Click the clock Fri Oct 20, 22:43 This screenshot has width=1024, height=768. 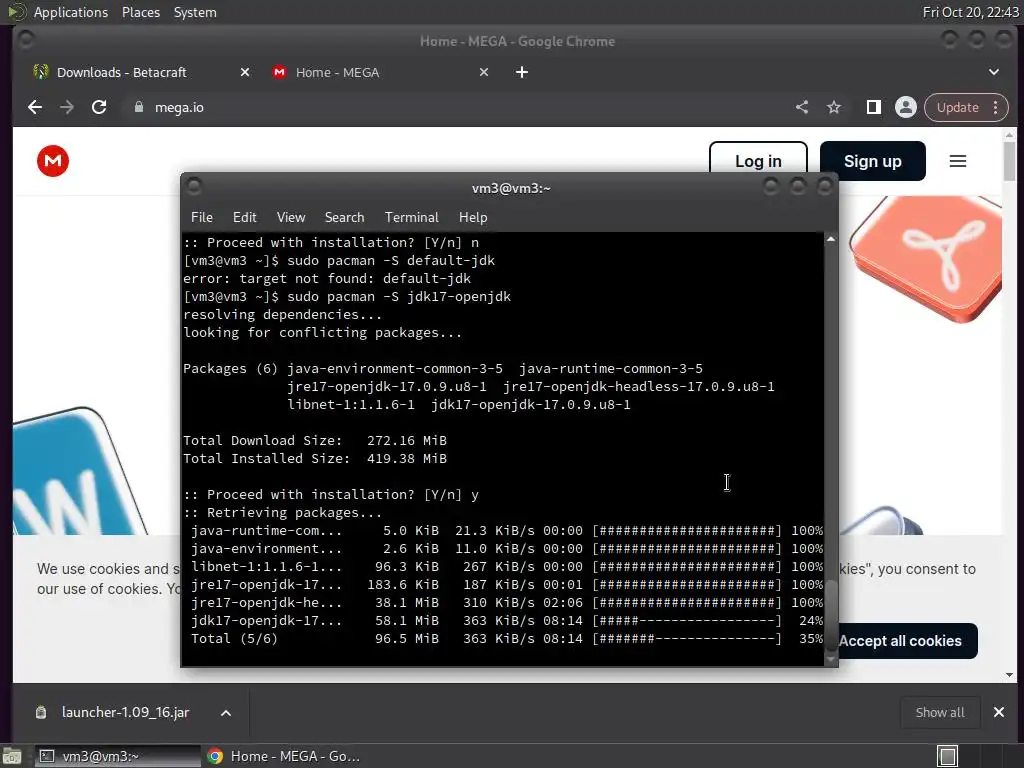[970, 12]
